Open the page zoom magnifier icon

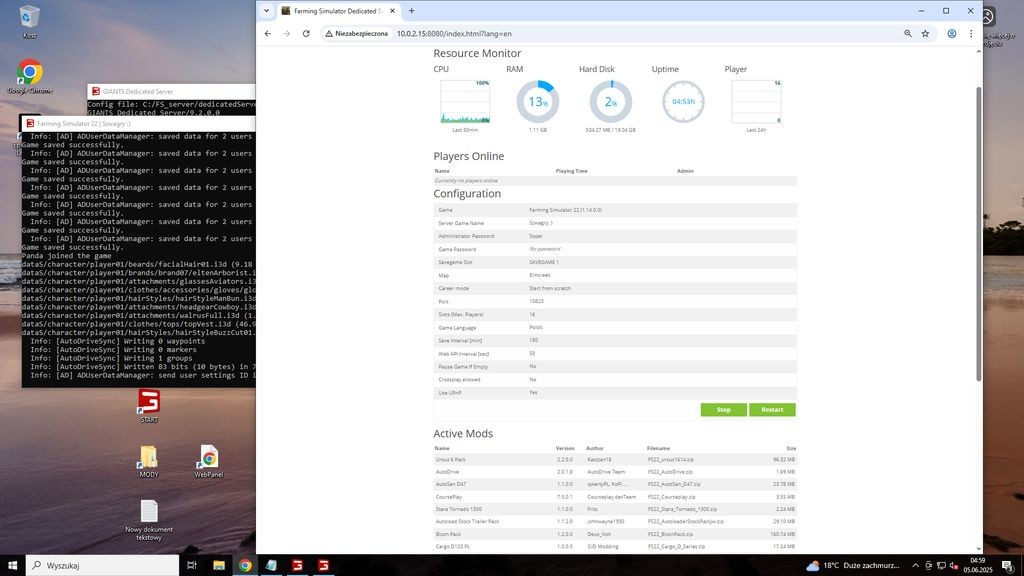click(x=908, y=33)
